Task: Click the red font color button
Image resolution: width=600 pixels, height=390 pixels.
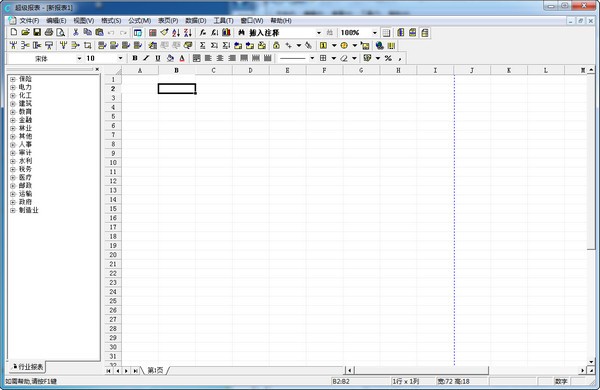Action: tap(182, 58)
